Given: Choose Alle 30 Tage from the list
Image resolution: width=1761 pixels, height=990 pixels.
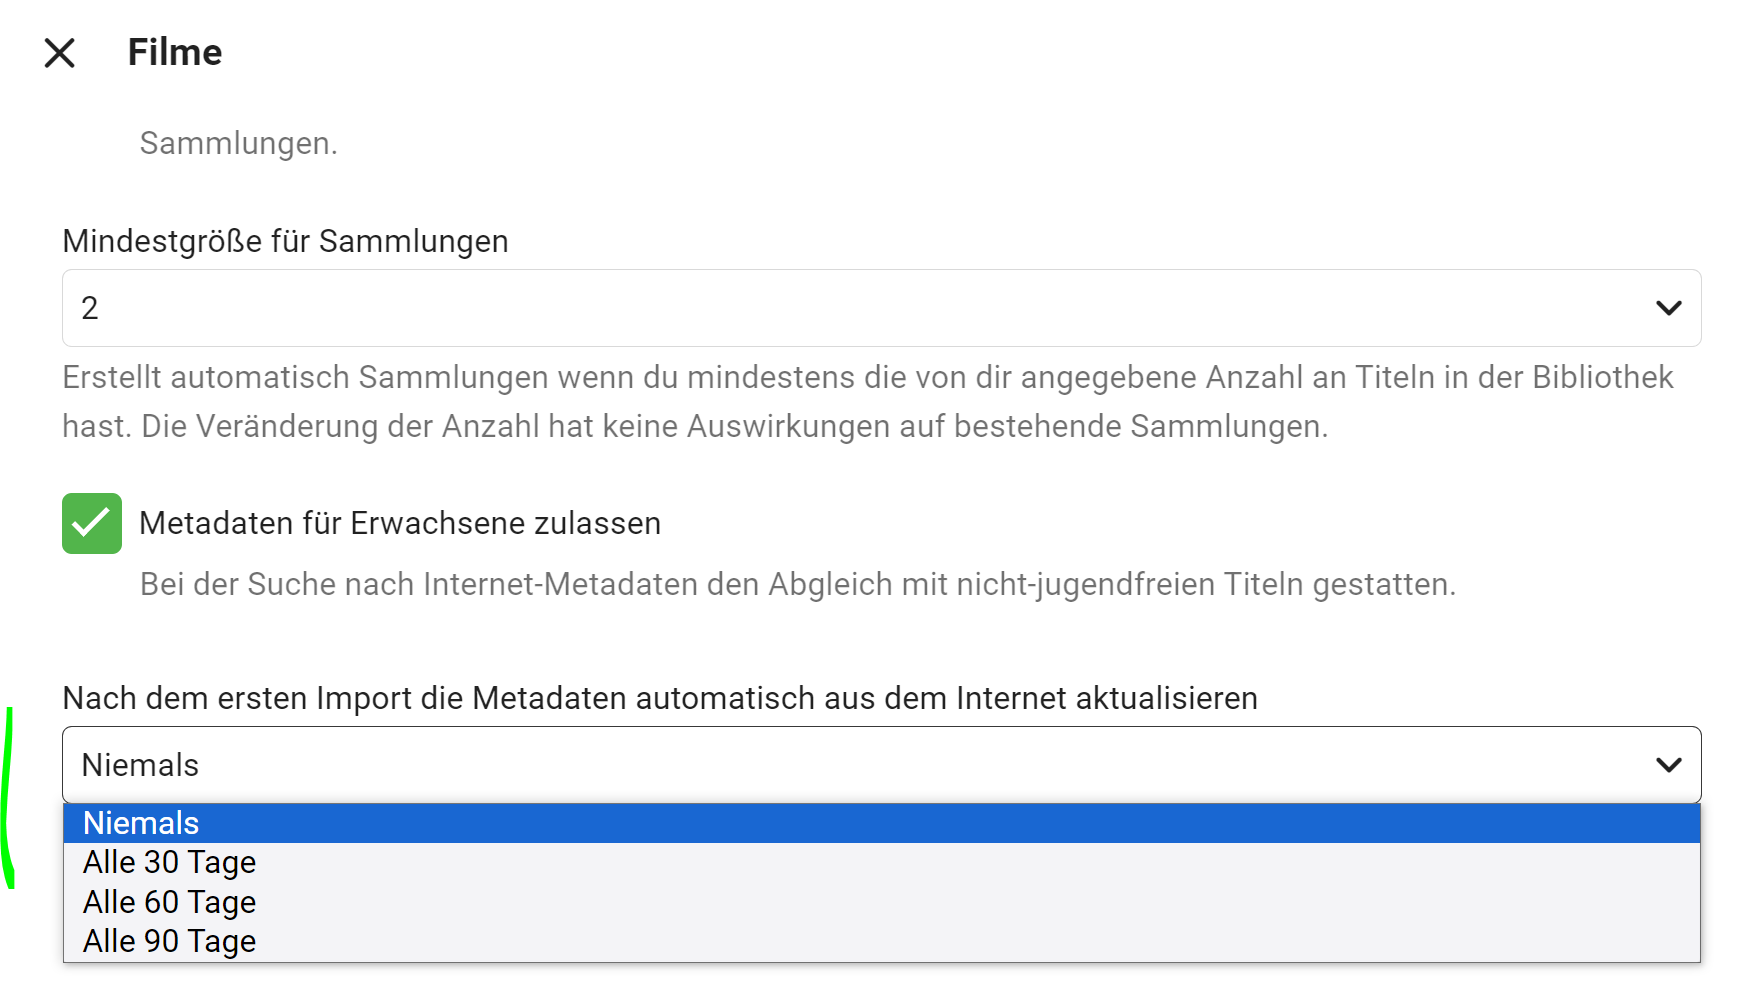Looking at the screenshot, I should point(170,862).
